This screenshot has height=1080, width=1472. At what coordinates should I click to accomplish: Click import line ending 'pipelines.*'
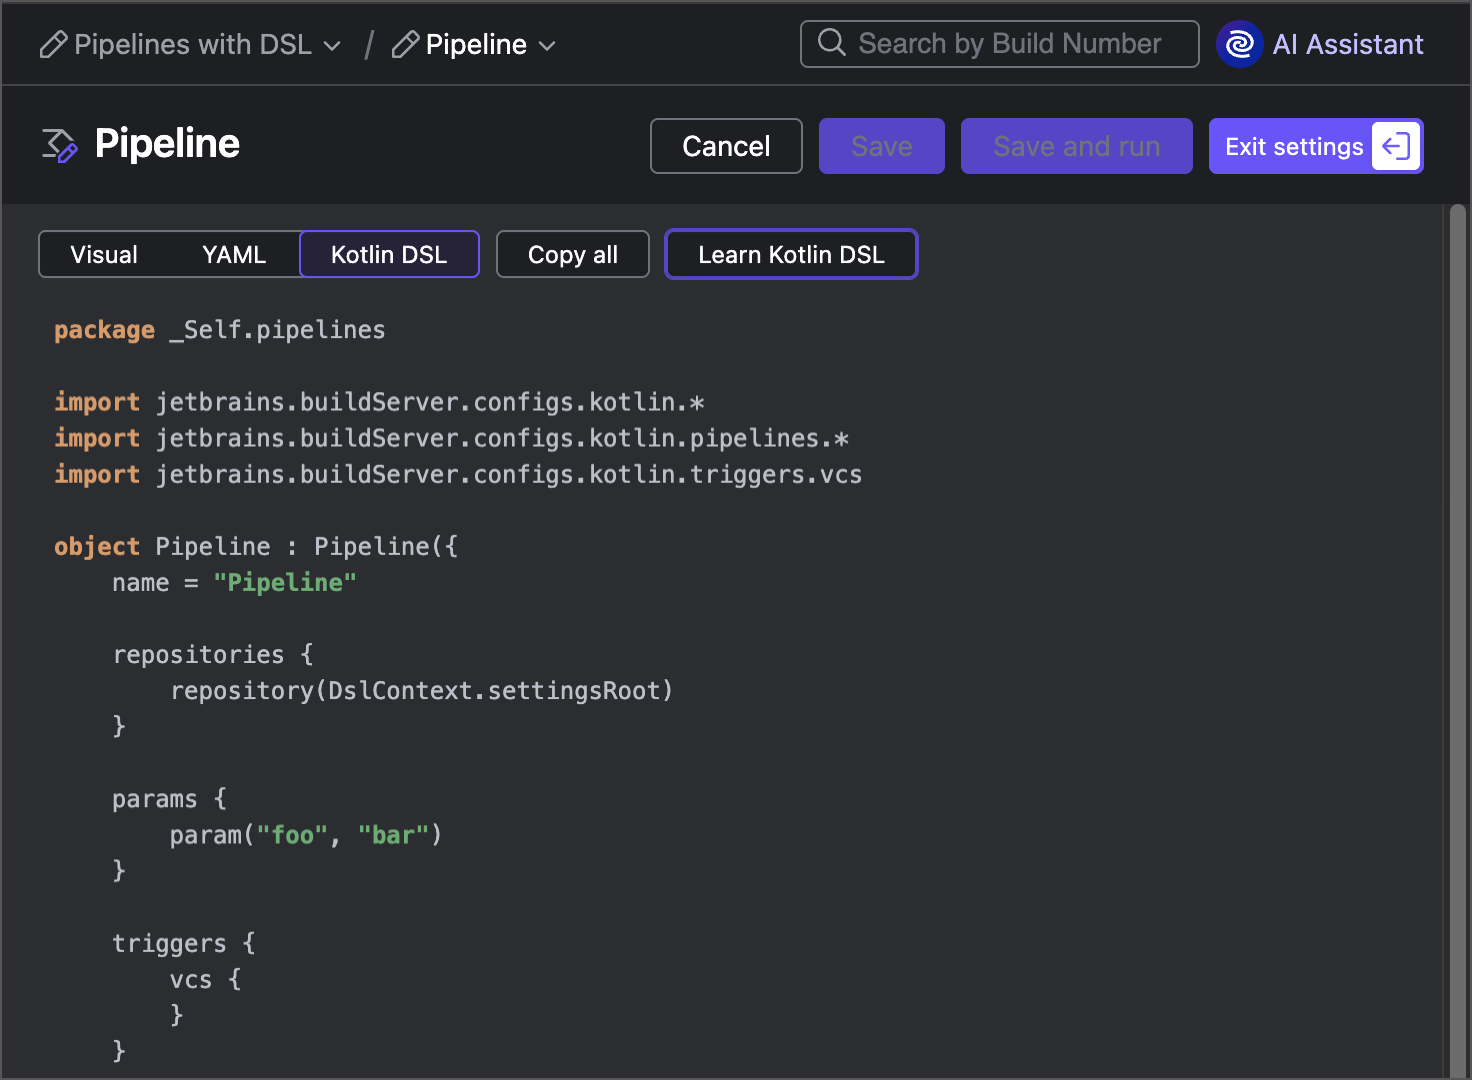pos(452,438)
